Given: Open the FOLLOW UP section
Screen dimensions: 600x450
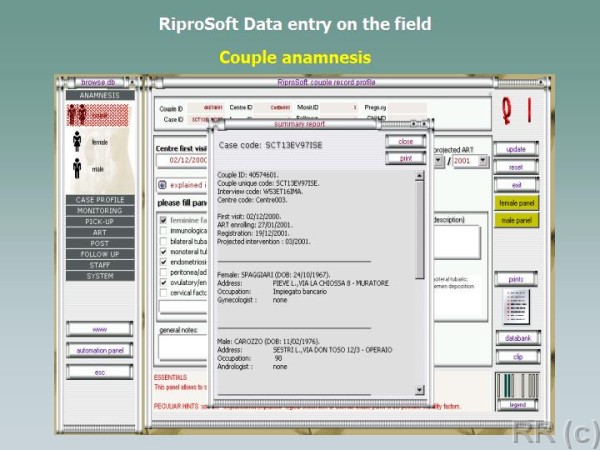Looking at the screenshot, I should tap(100, 254).
